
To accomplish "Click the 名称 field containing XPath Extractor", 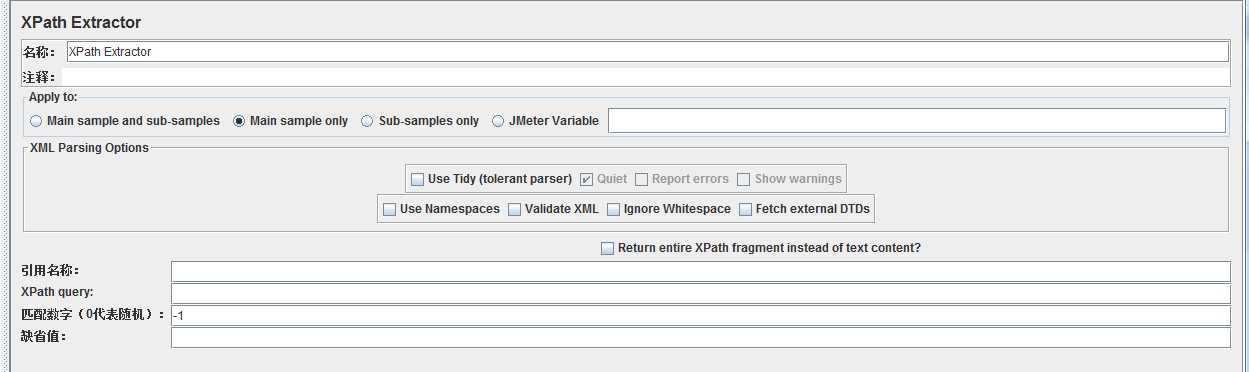I will tap(647, 52).
